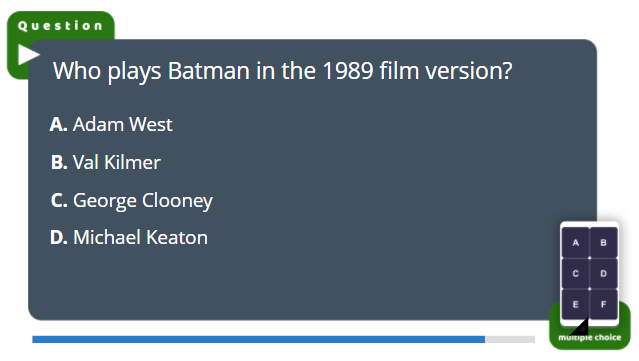
Task: Select answer B. Val Kilmer
Action: [x=106, y=162]
